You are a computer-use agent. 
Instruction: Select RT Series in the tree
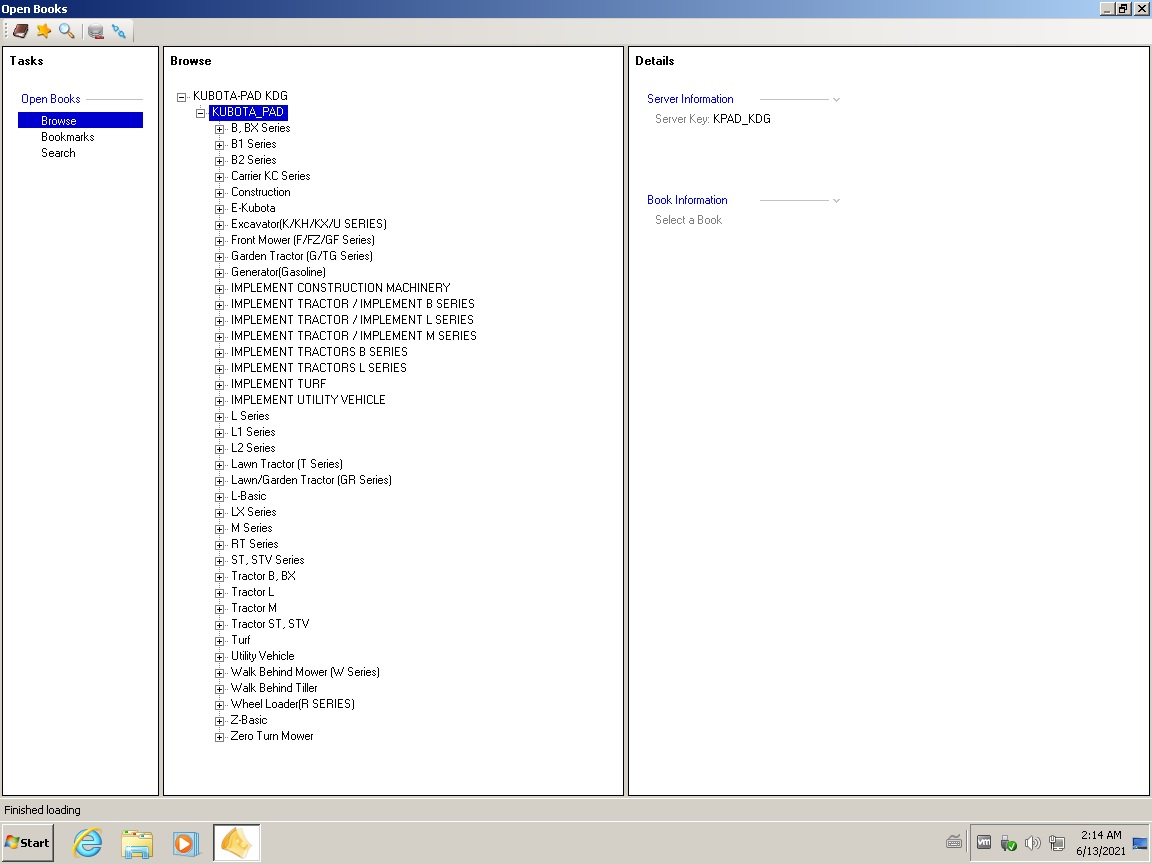pos(254,544)
